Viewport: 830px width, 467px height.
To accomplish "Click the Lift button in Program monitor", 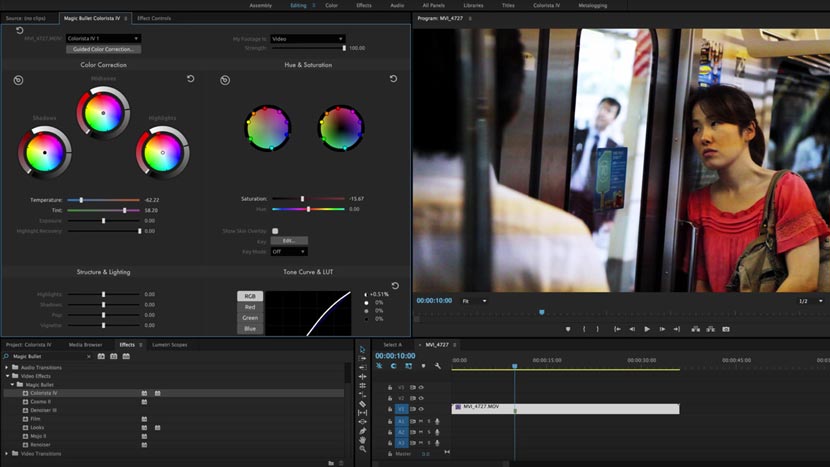I will click(696, 329).
